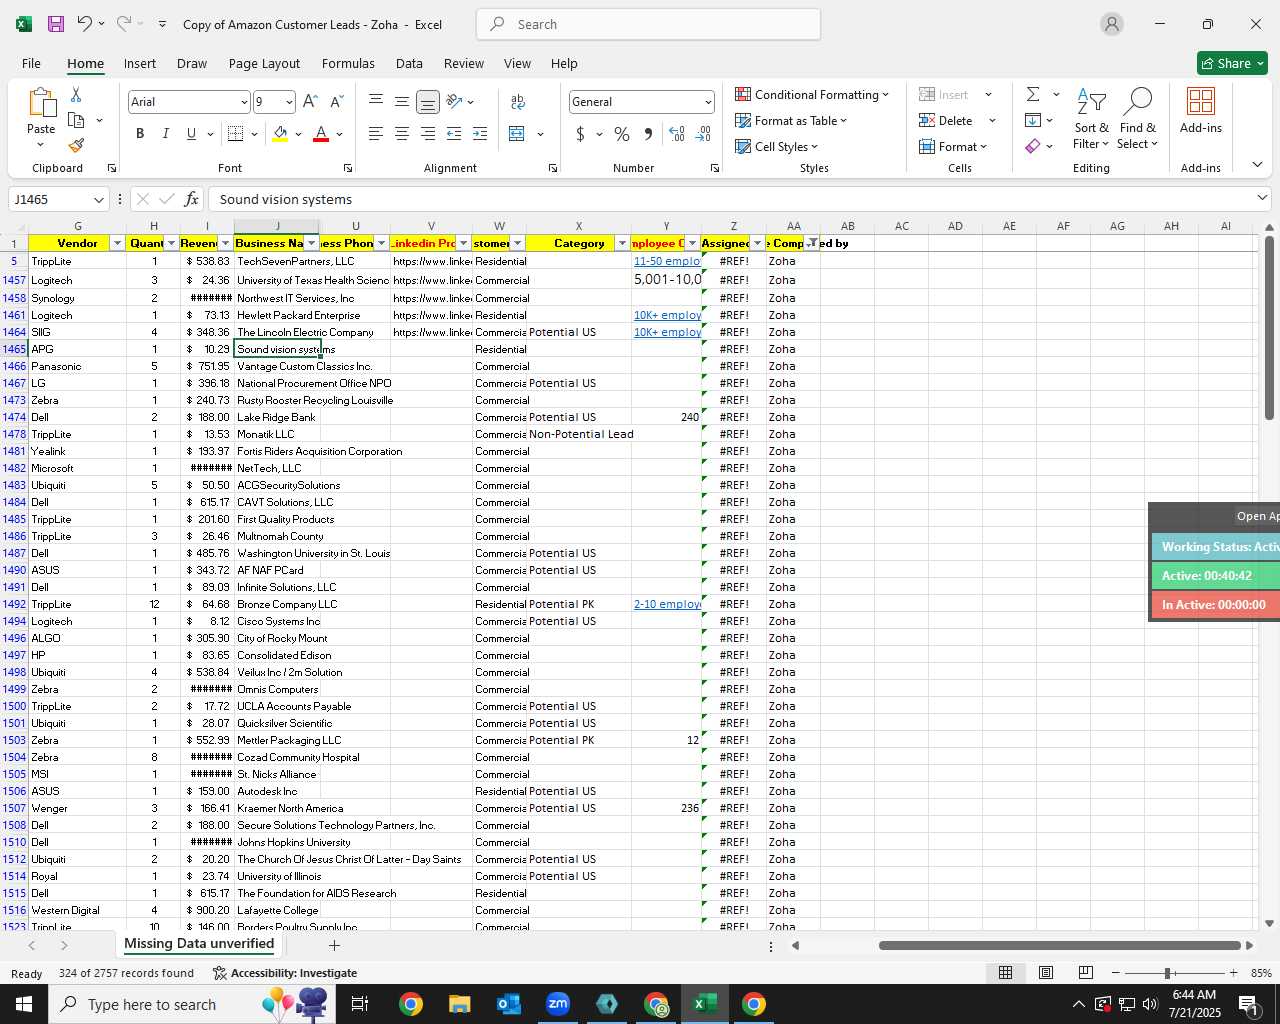Toggle Bold formatting
Image resolution: width=1280 pixels, height=1024 pixels.
click(x=140, y=134)
